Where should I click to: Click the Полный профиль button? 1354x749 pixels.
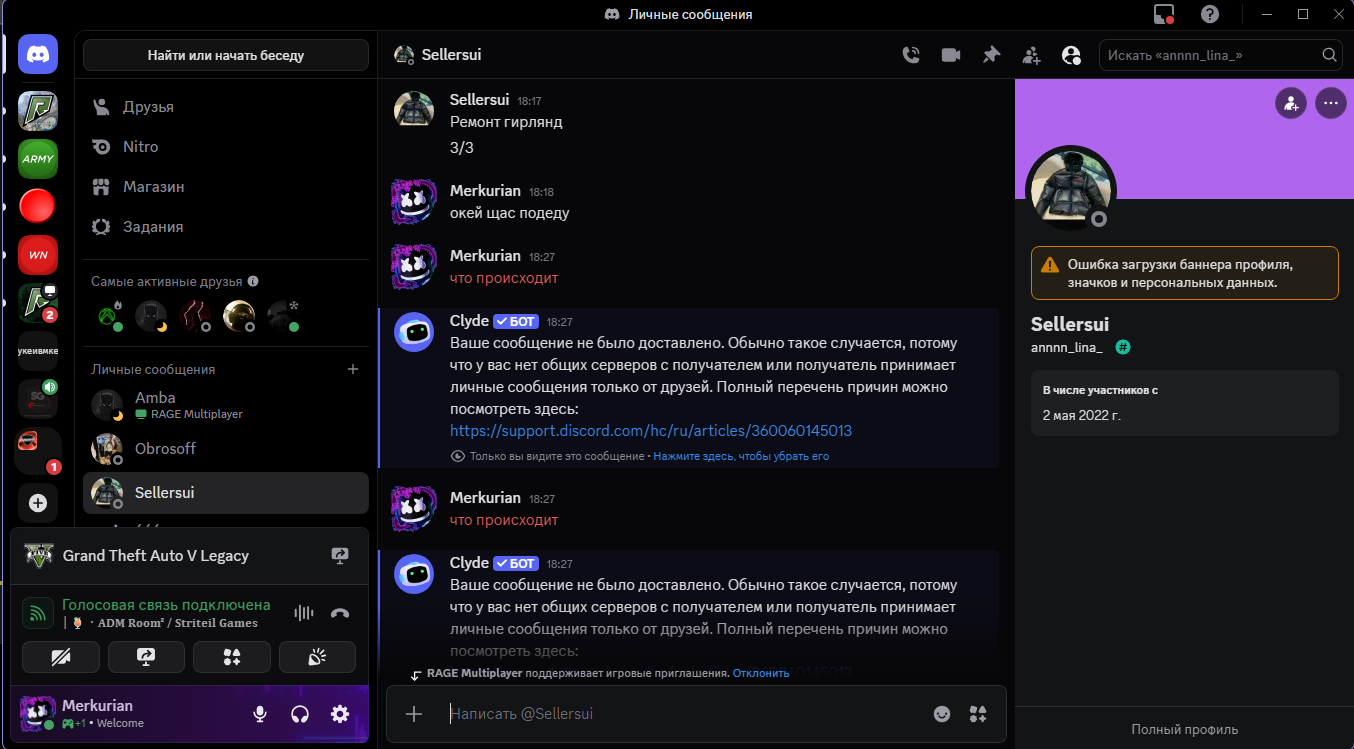tap(1184, 729)
